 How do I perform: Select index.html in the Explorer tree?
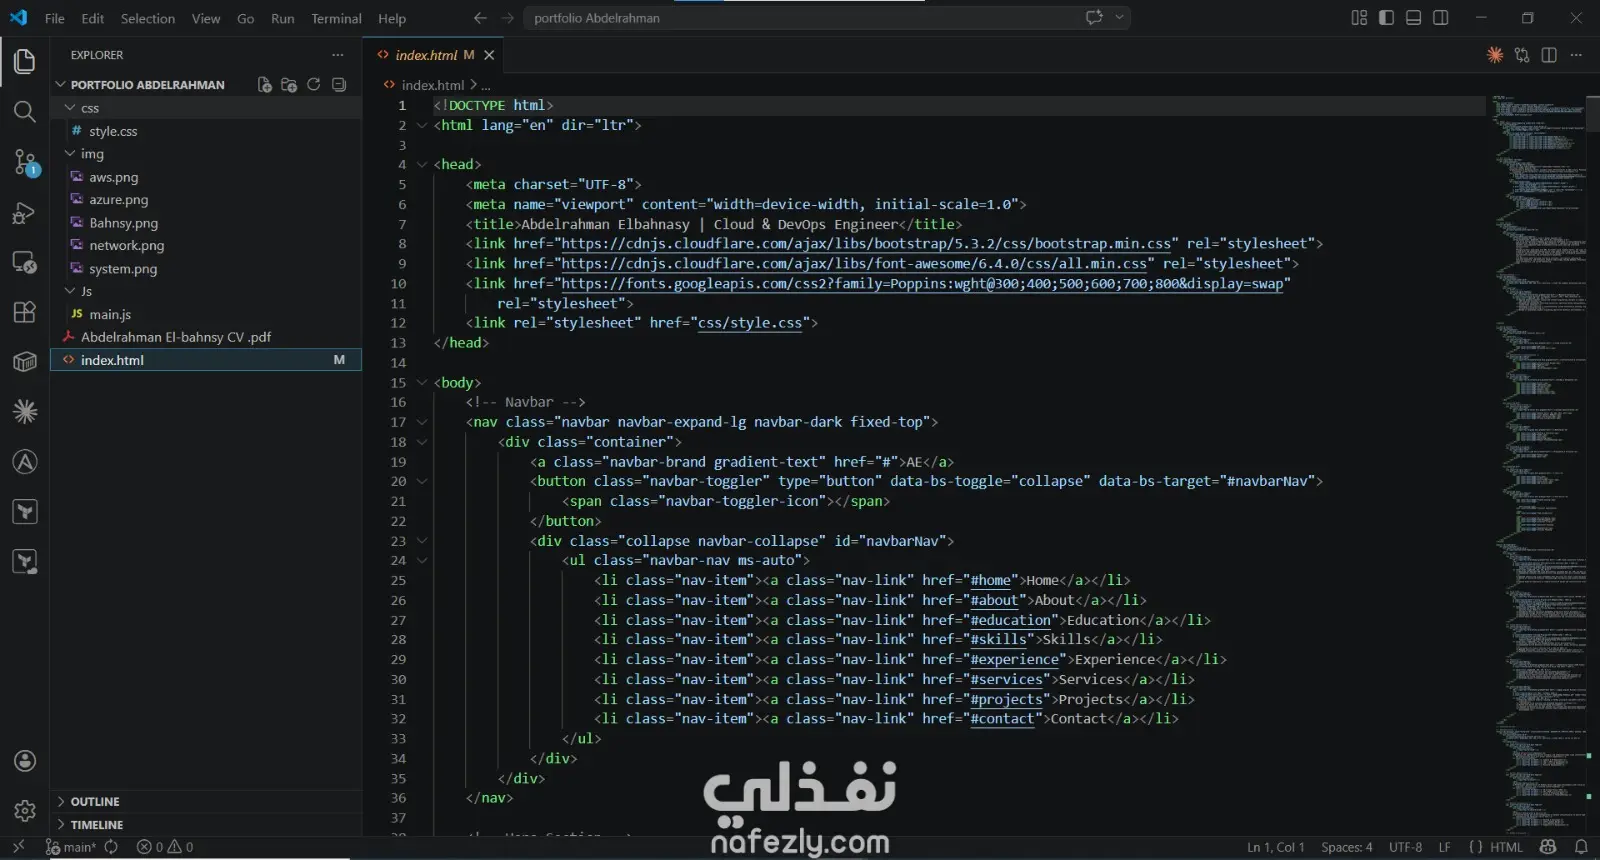pos(205,360)
